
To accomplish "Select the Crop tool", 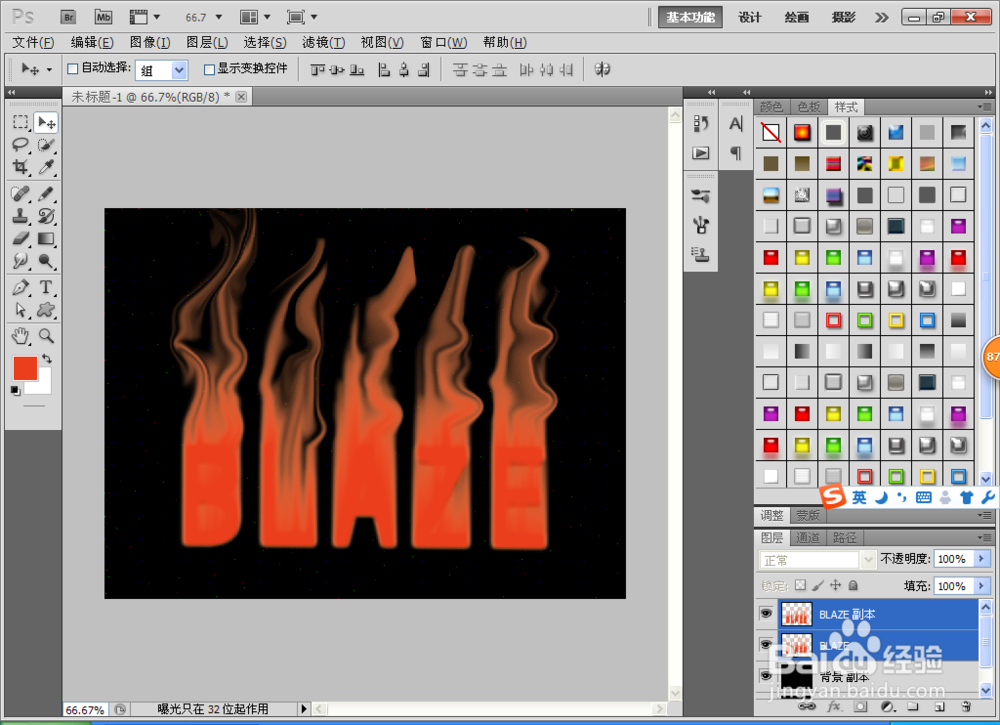I will [x=21, y=167].
